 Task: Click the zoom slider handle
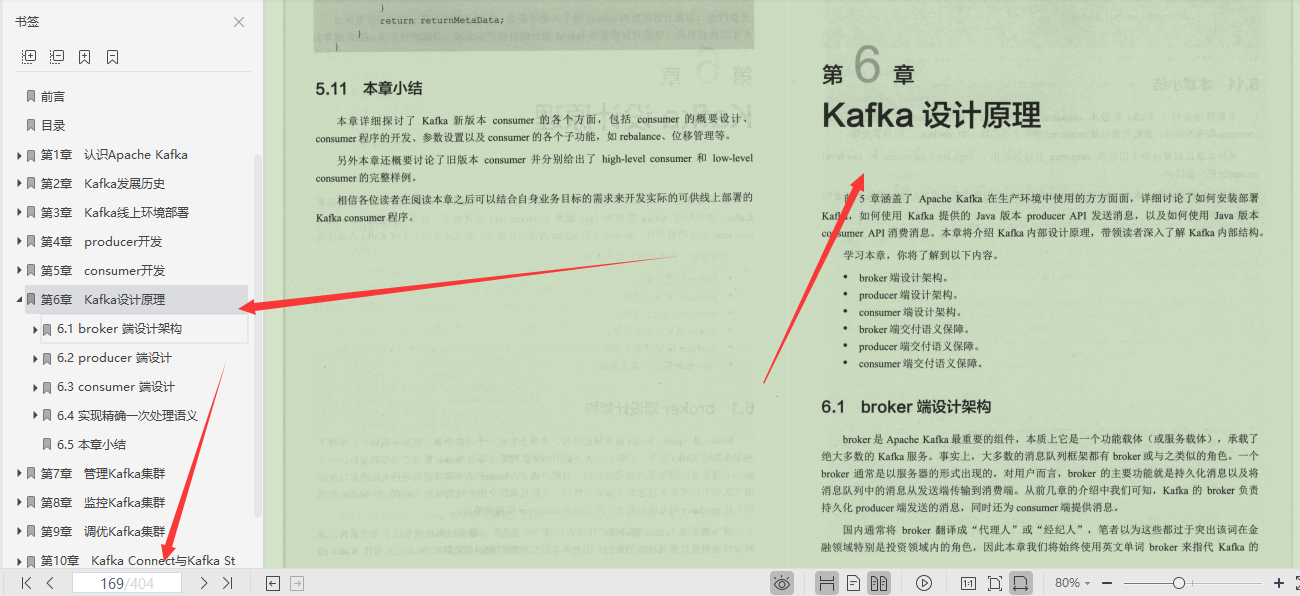coord(1179,583)
